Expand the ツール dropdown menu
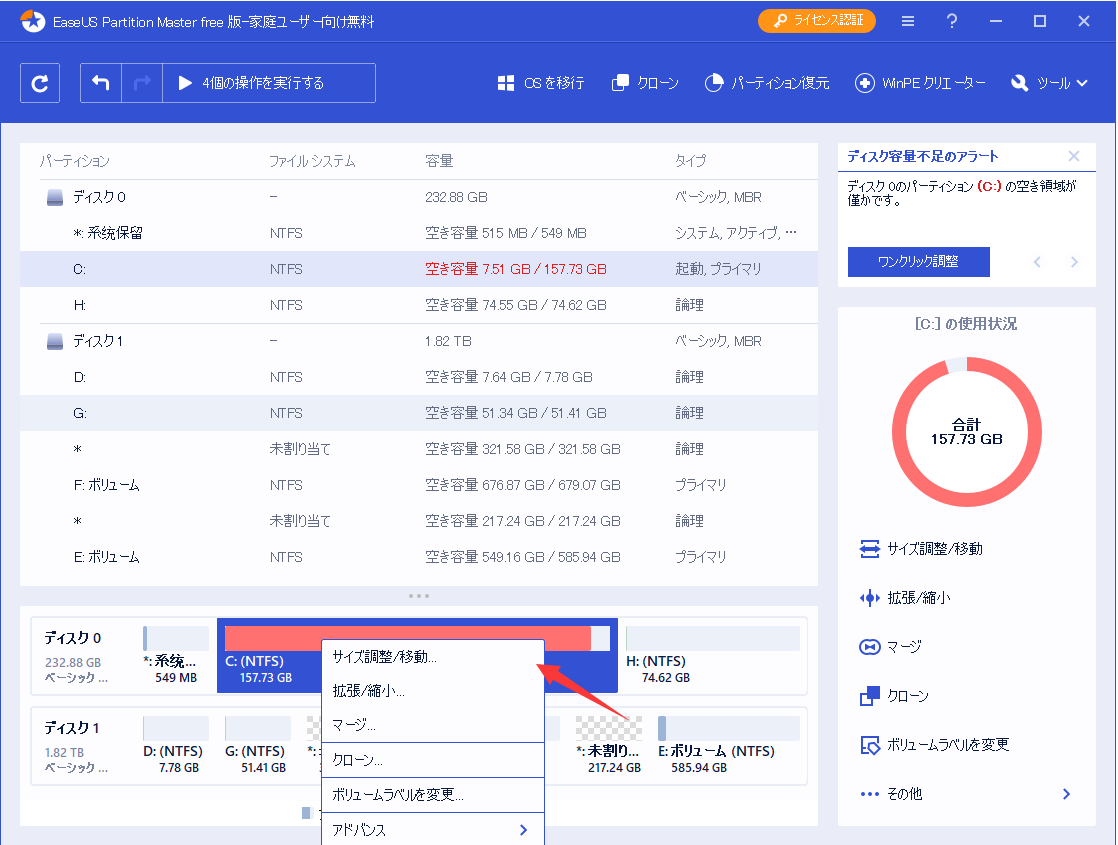Image resolution: width=1118 pixels, height=845 pixels. click(1049, 83)
